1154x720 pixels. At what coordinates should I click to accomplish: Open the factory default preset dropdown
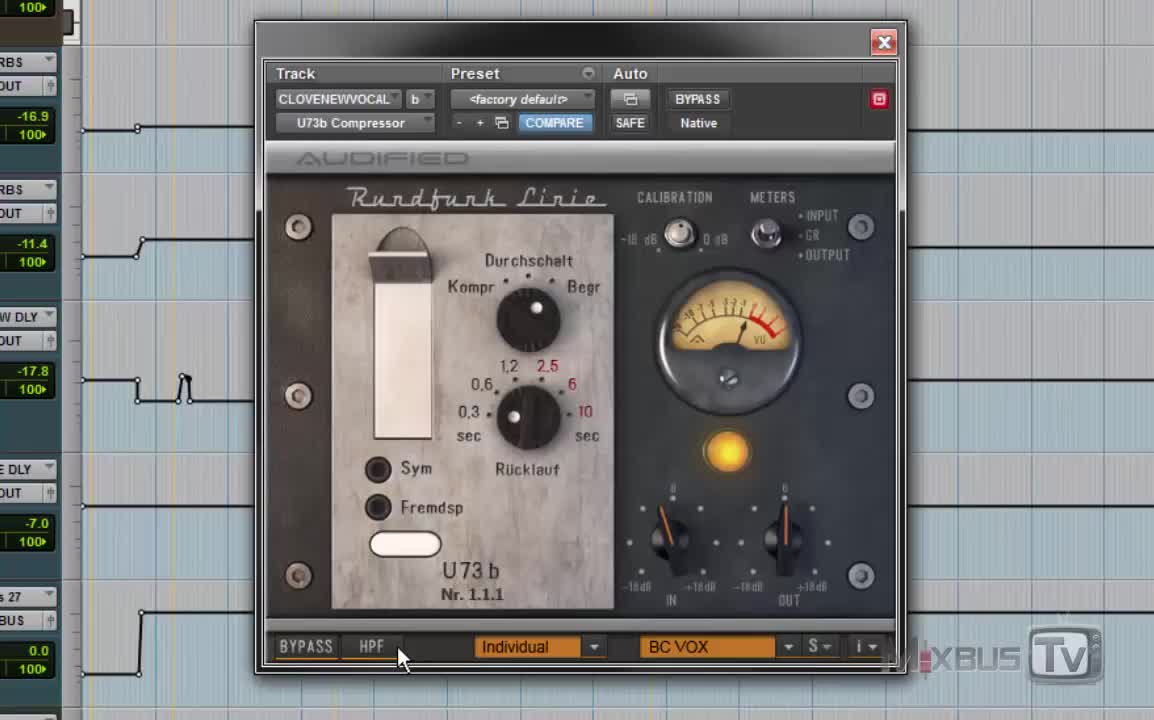coord(522,99)
